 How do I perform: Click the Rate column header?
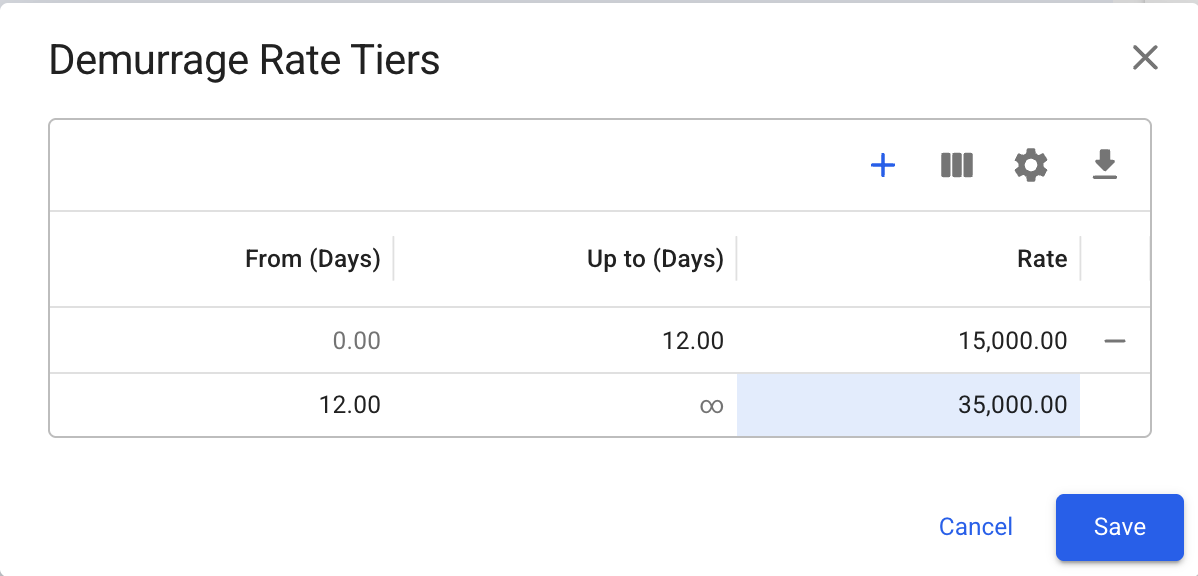click(1042, 259)
